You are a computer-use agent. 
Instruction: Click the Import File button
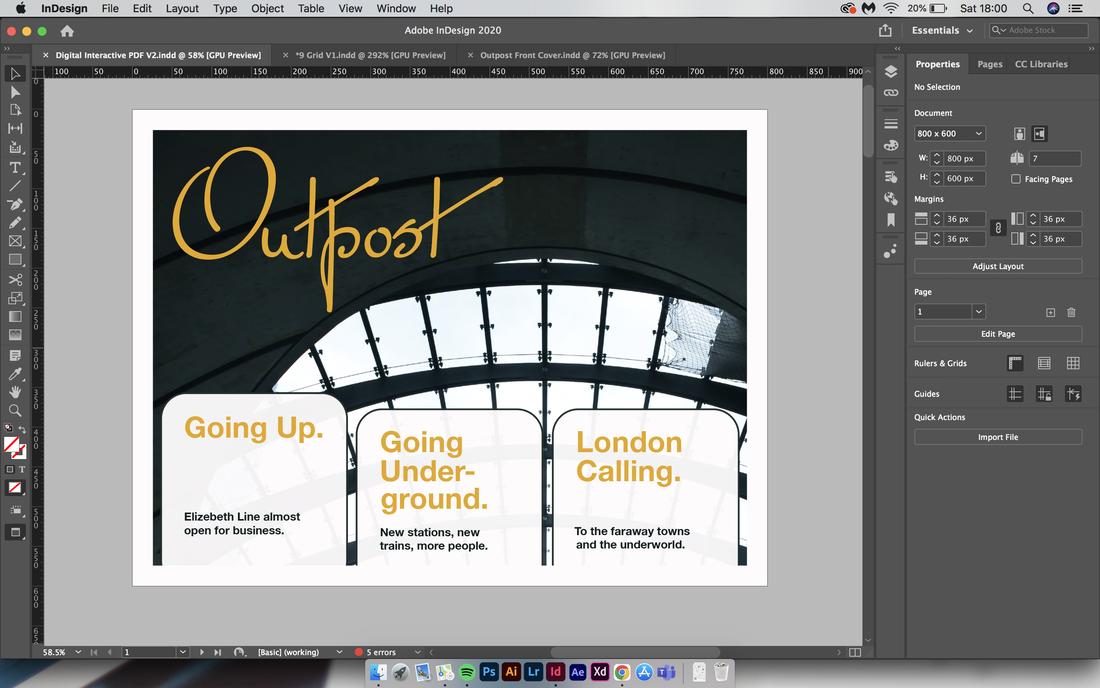pyautogui.click(x=998, y=437)
